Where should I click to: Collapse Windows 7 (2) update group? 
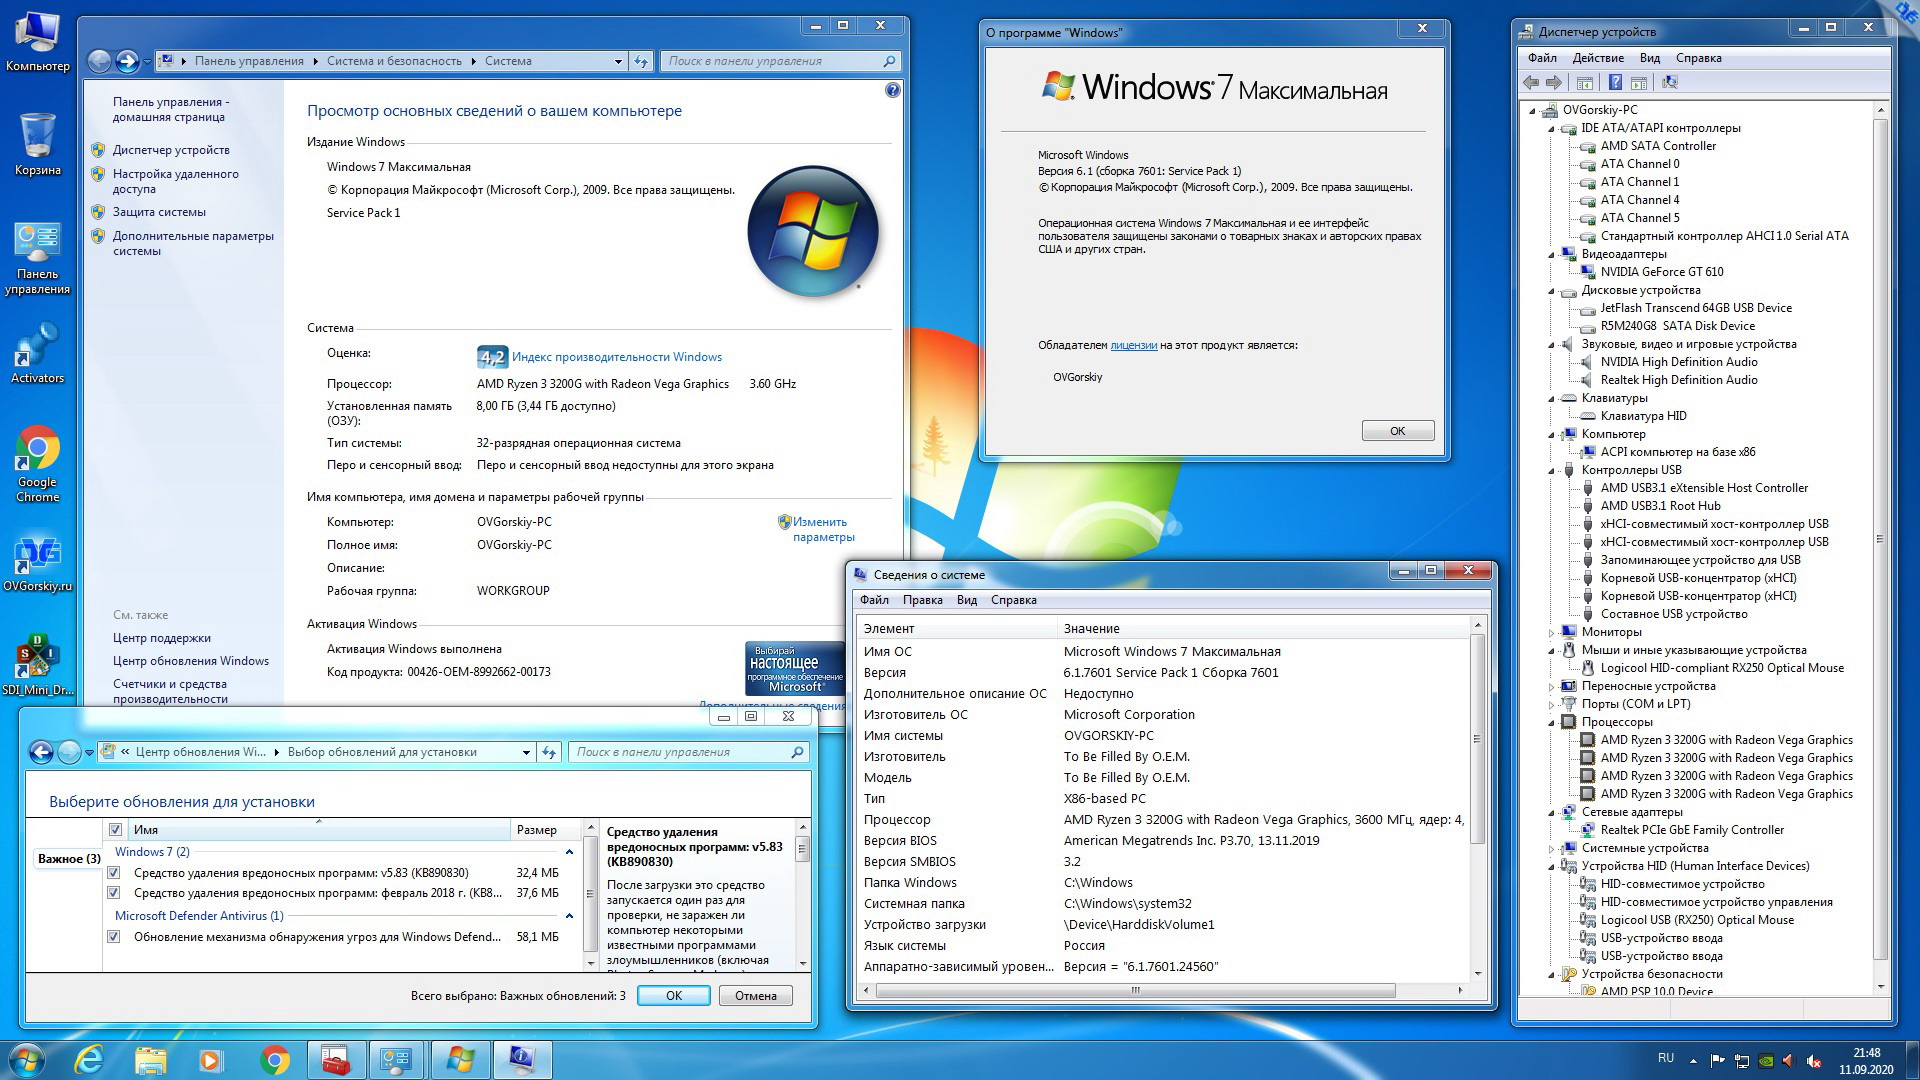[x=569, y=852]
